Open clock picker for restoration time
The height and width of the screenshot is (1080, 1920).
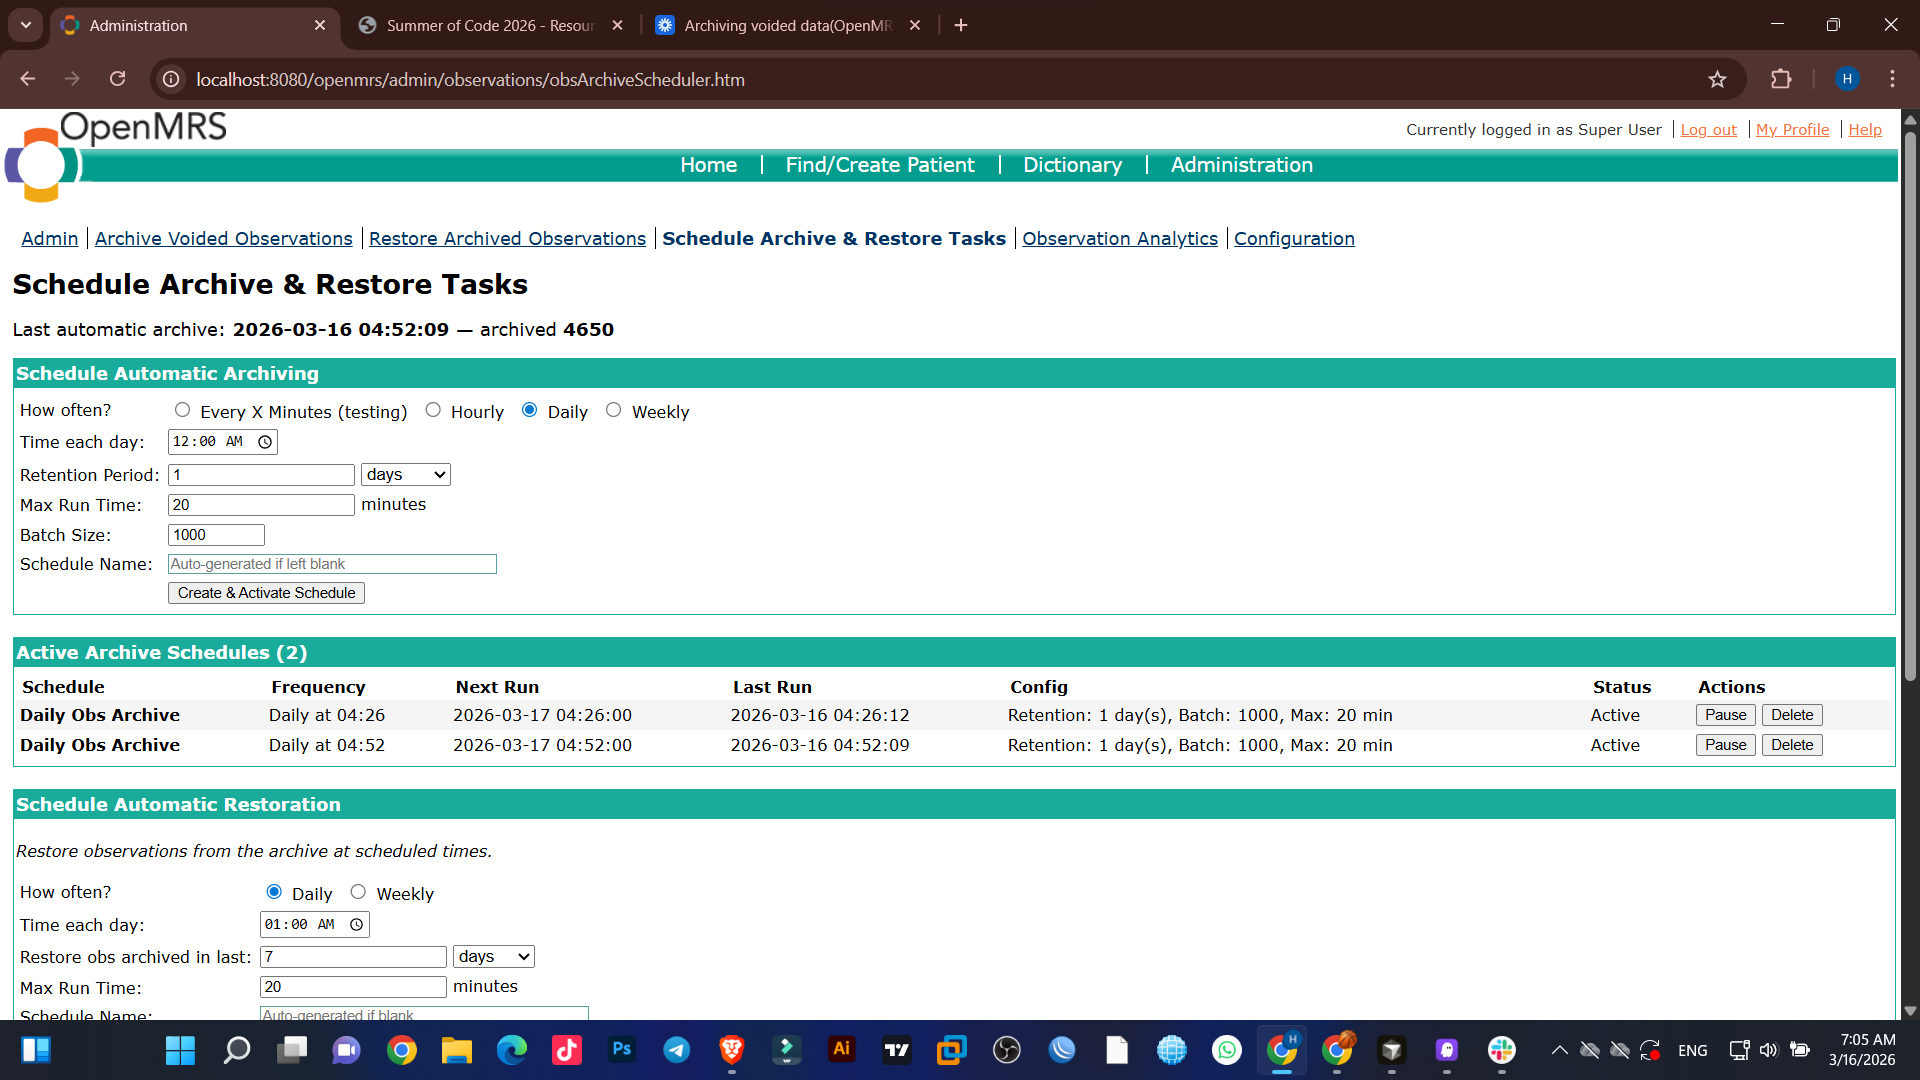tap(357, 925)
